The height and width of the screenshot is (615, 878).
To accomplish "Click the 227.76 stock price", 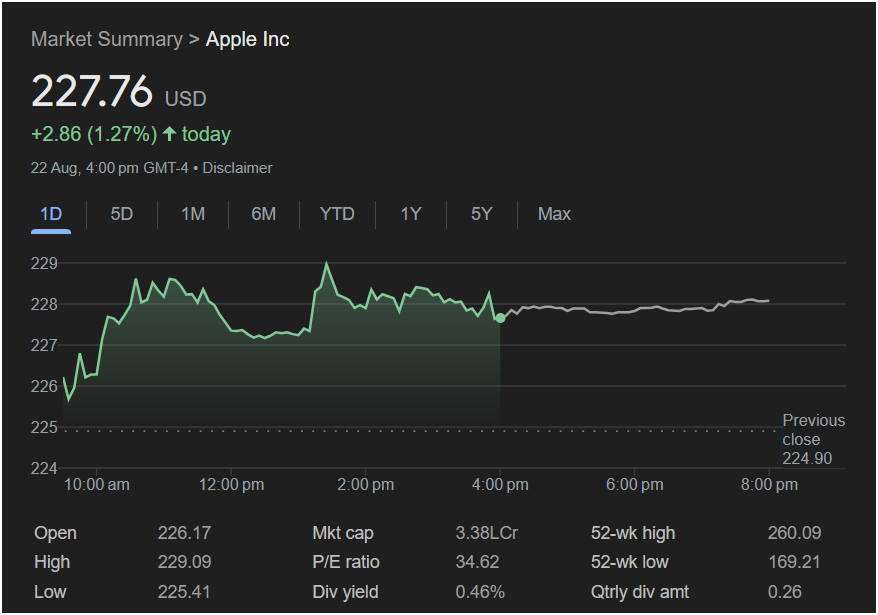I will 92,91.
